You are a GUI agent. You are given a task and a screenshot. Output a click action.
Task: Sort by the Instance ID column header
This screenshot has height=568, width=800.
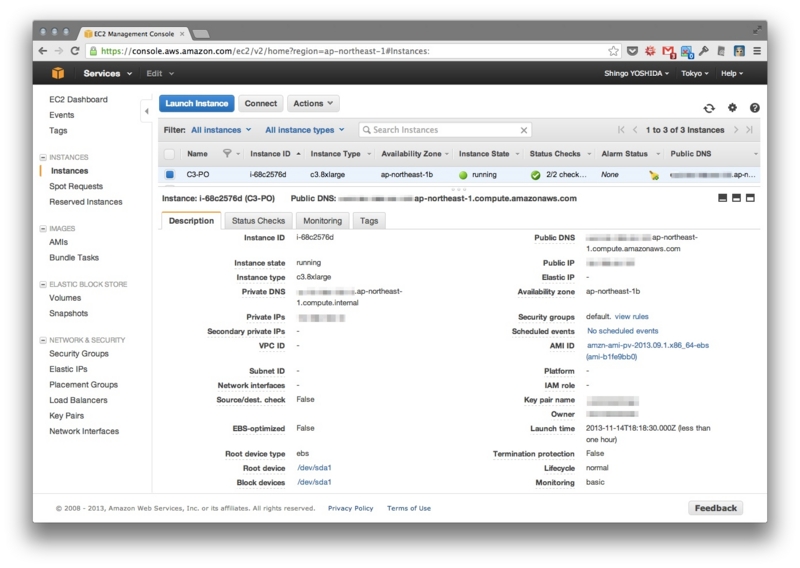270,154
